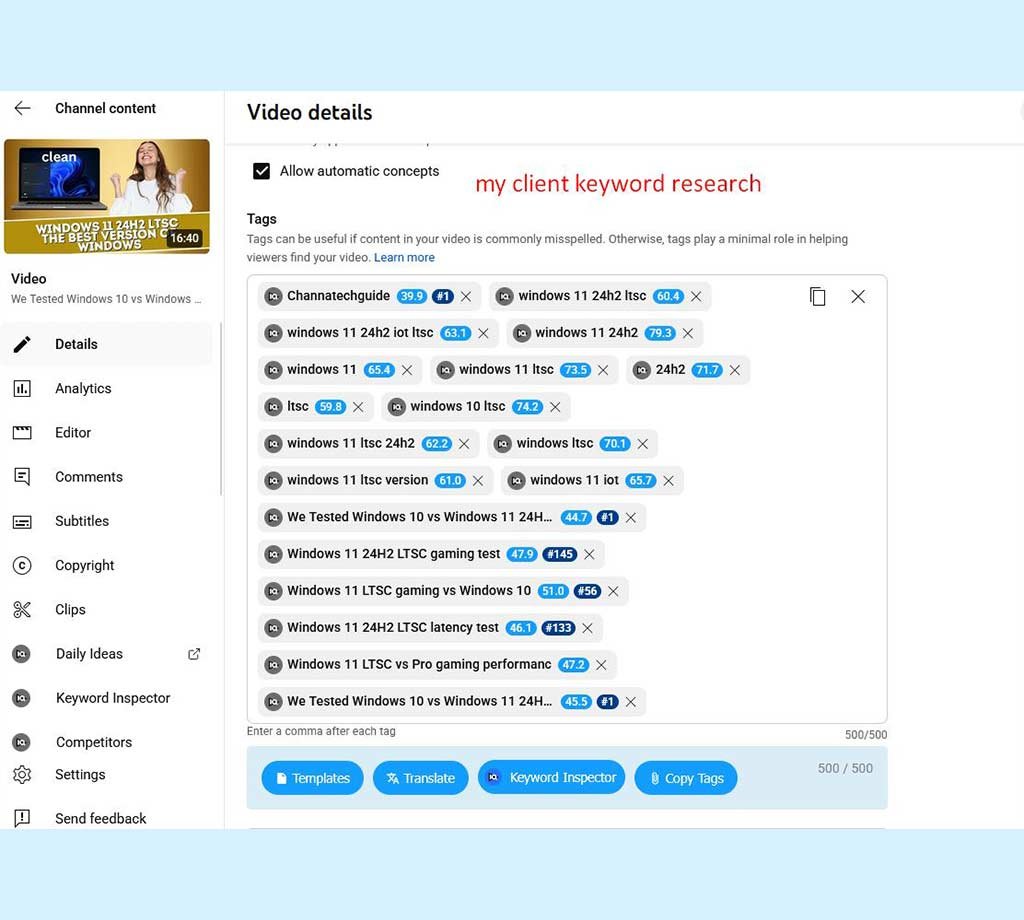Click the video title text under Video
Screen dimensions: 1024x920
[106, 299]
